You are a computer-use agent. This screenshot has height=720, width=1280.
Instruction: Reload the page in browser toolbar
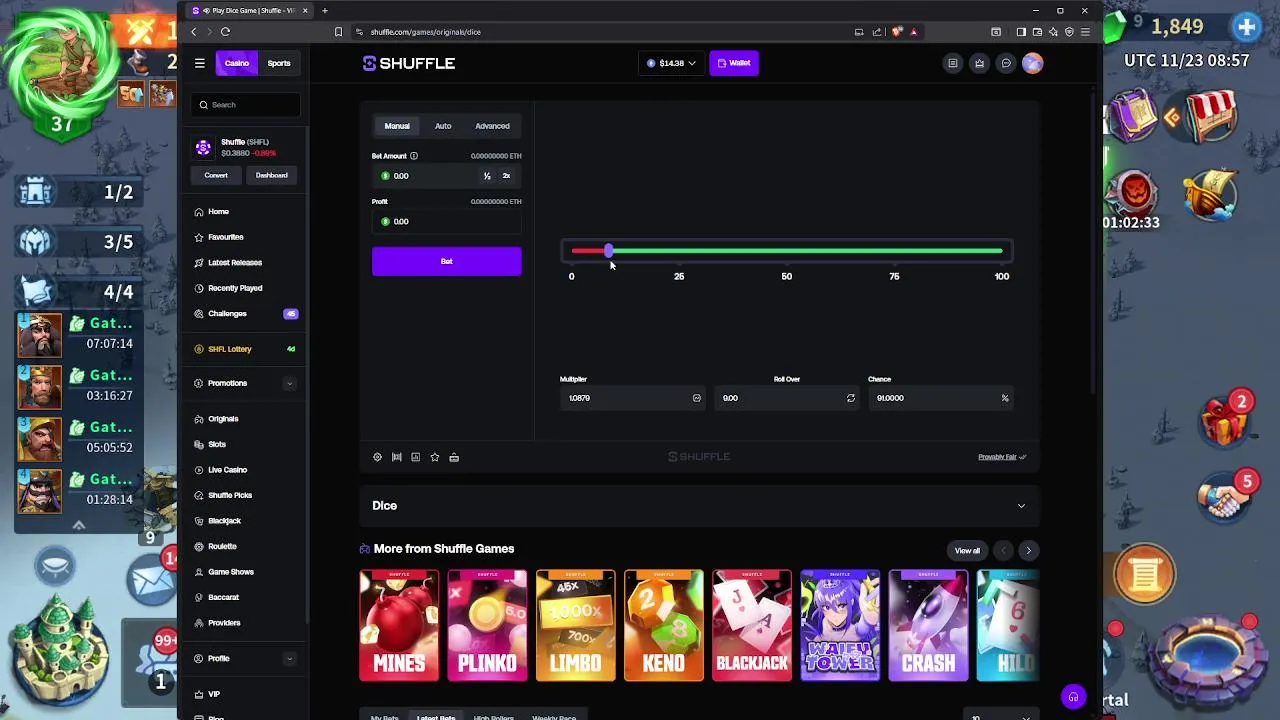(225, 32)
